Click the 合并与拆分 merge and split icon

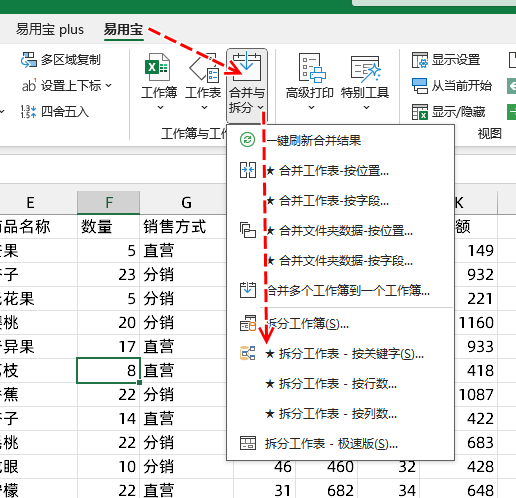click(247, 66)
